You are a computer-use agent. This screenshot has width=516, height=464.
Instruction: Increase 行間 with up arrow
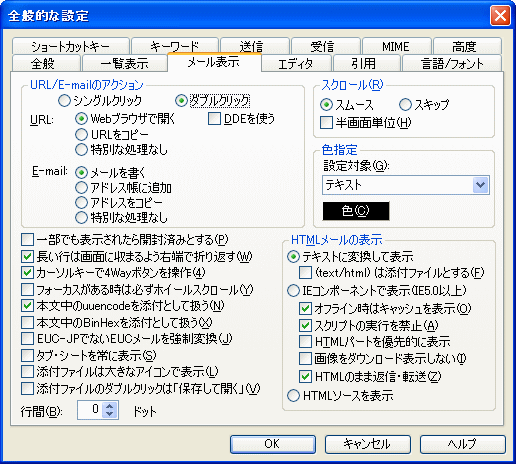coord(110,406)
